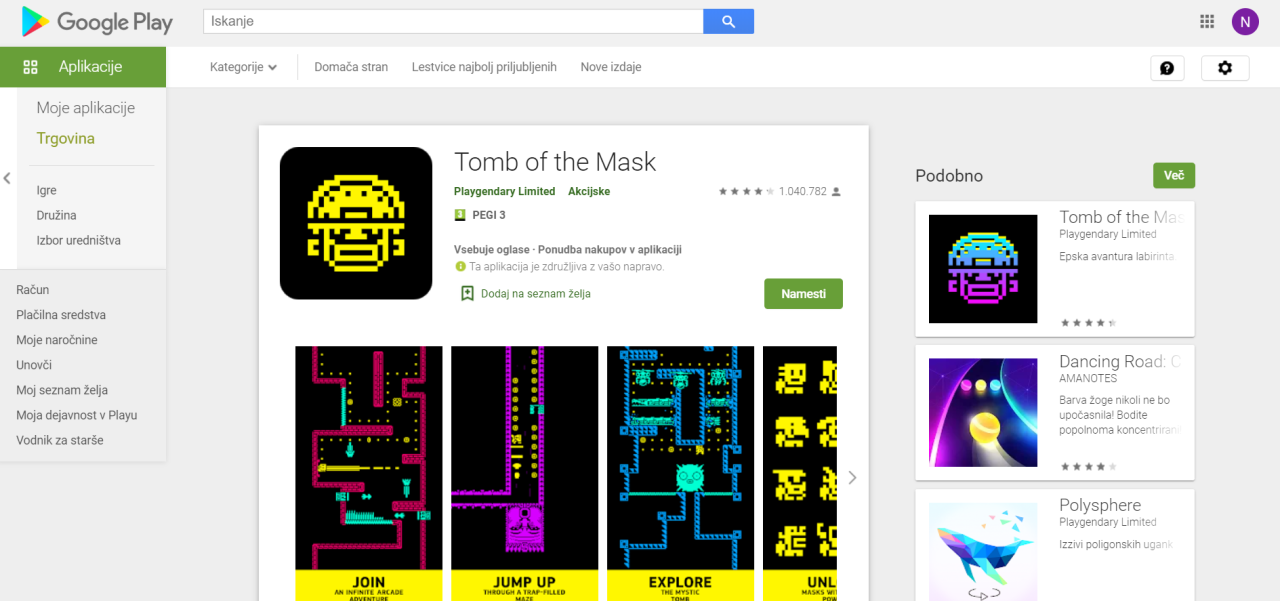The height and width of the screenshot is (601, 1280).
Task: Open Lestvice najbolj priljubljenih tab
Action: tap(484, 67)
